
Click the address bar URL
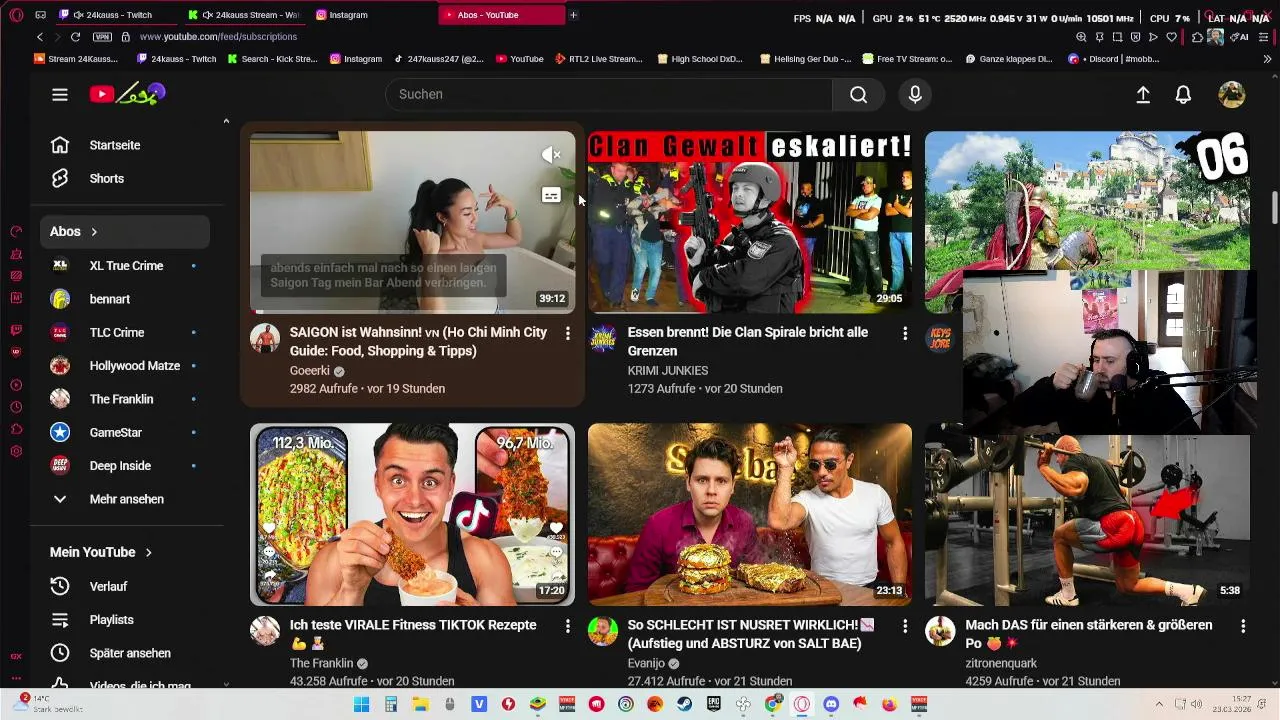pyautogui.click(x=218, y=37)
